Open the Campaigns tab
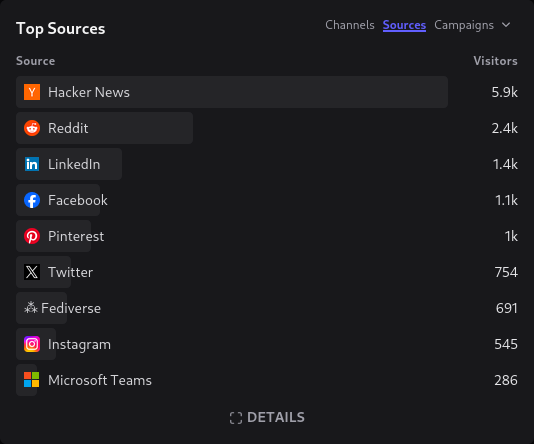Screen dimensions: 534x444 tap(464, 26)
